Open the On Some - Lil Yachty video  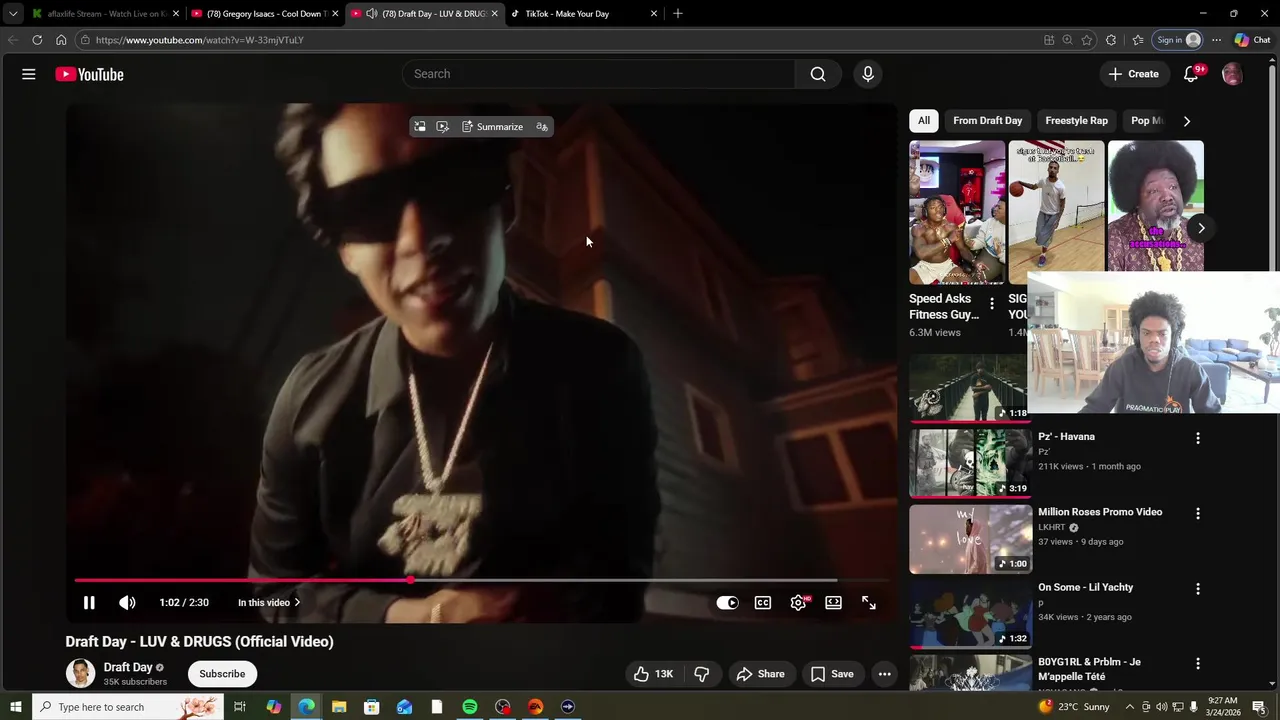(1085, 587)
